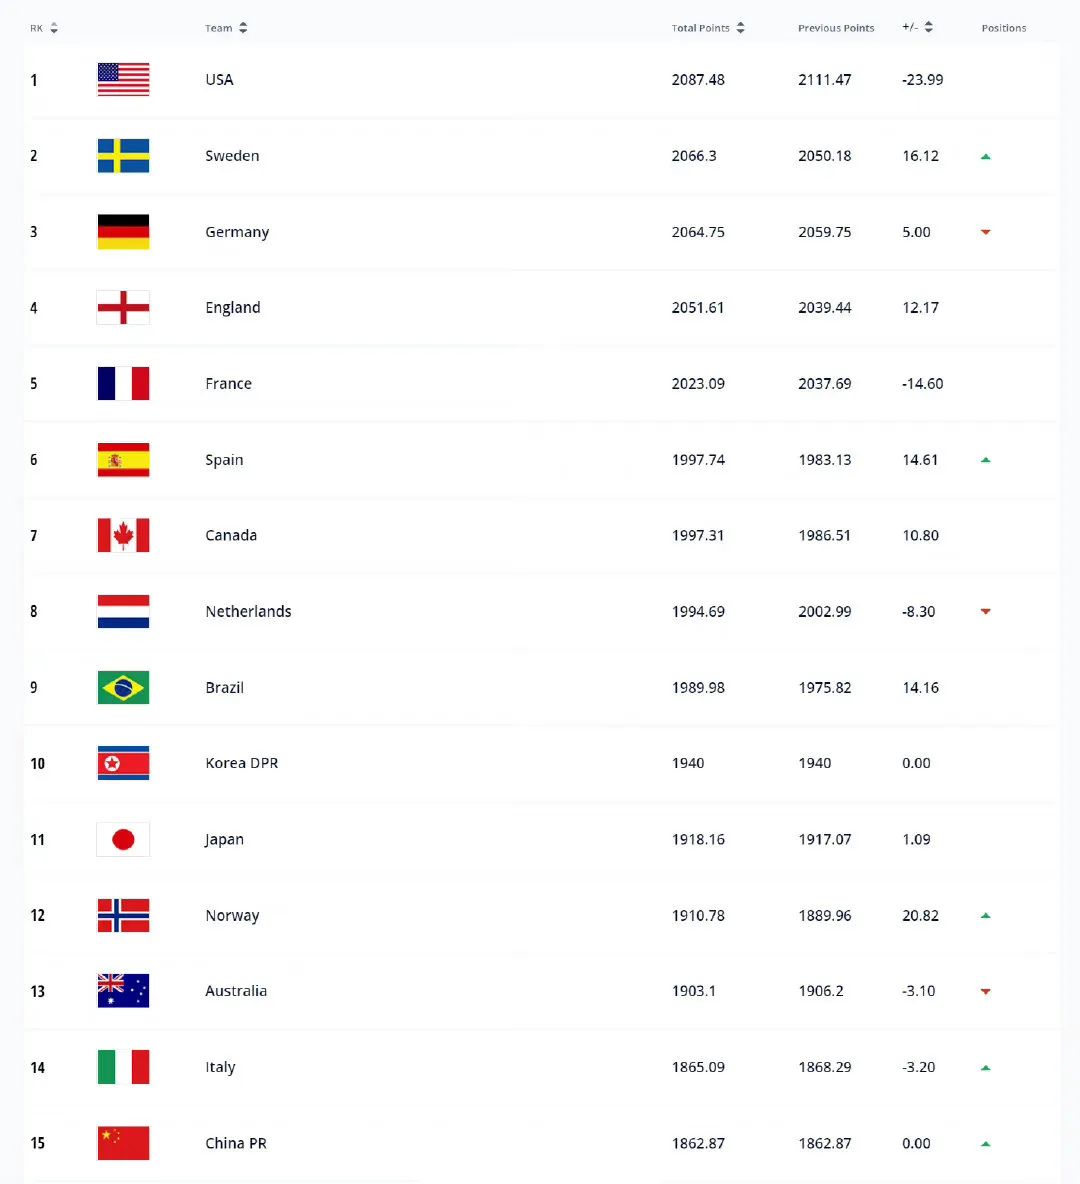Click the Canada flag icon
The image size is (1080, 1184).
tap(123, 535)
